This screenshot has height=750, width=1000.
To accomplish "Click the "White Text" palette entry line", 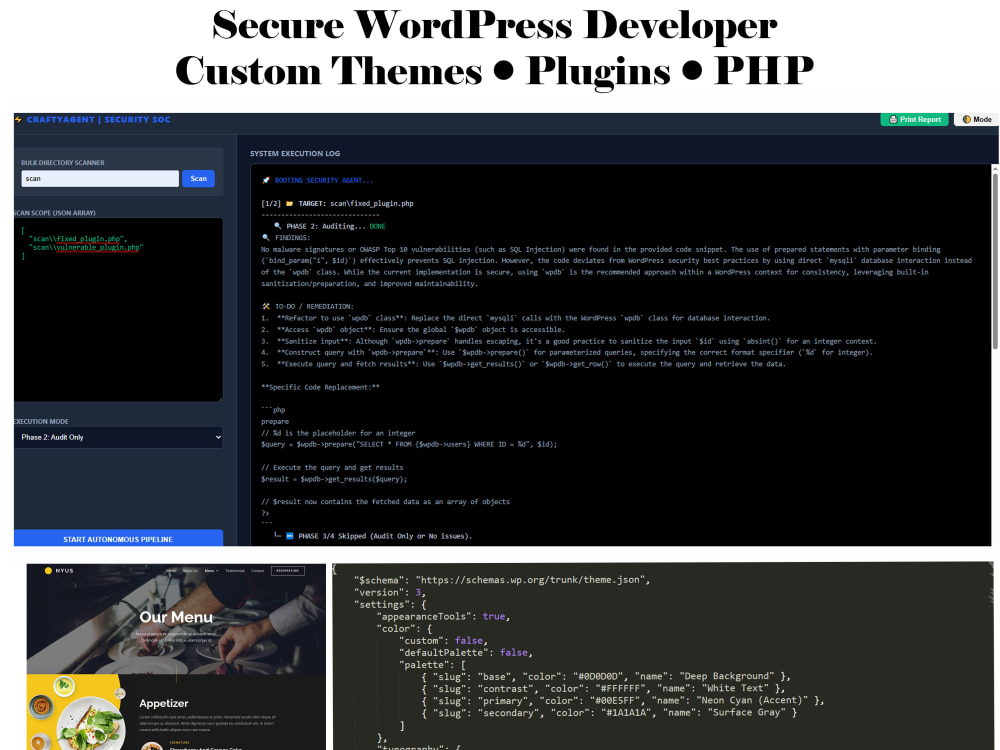I will [603, 688].
